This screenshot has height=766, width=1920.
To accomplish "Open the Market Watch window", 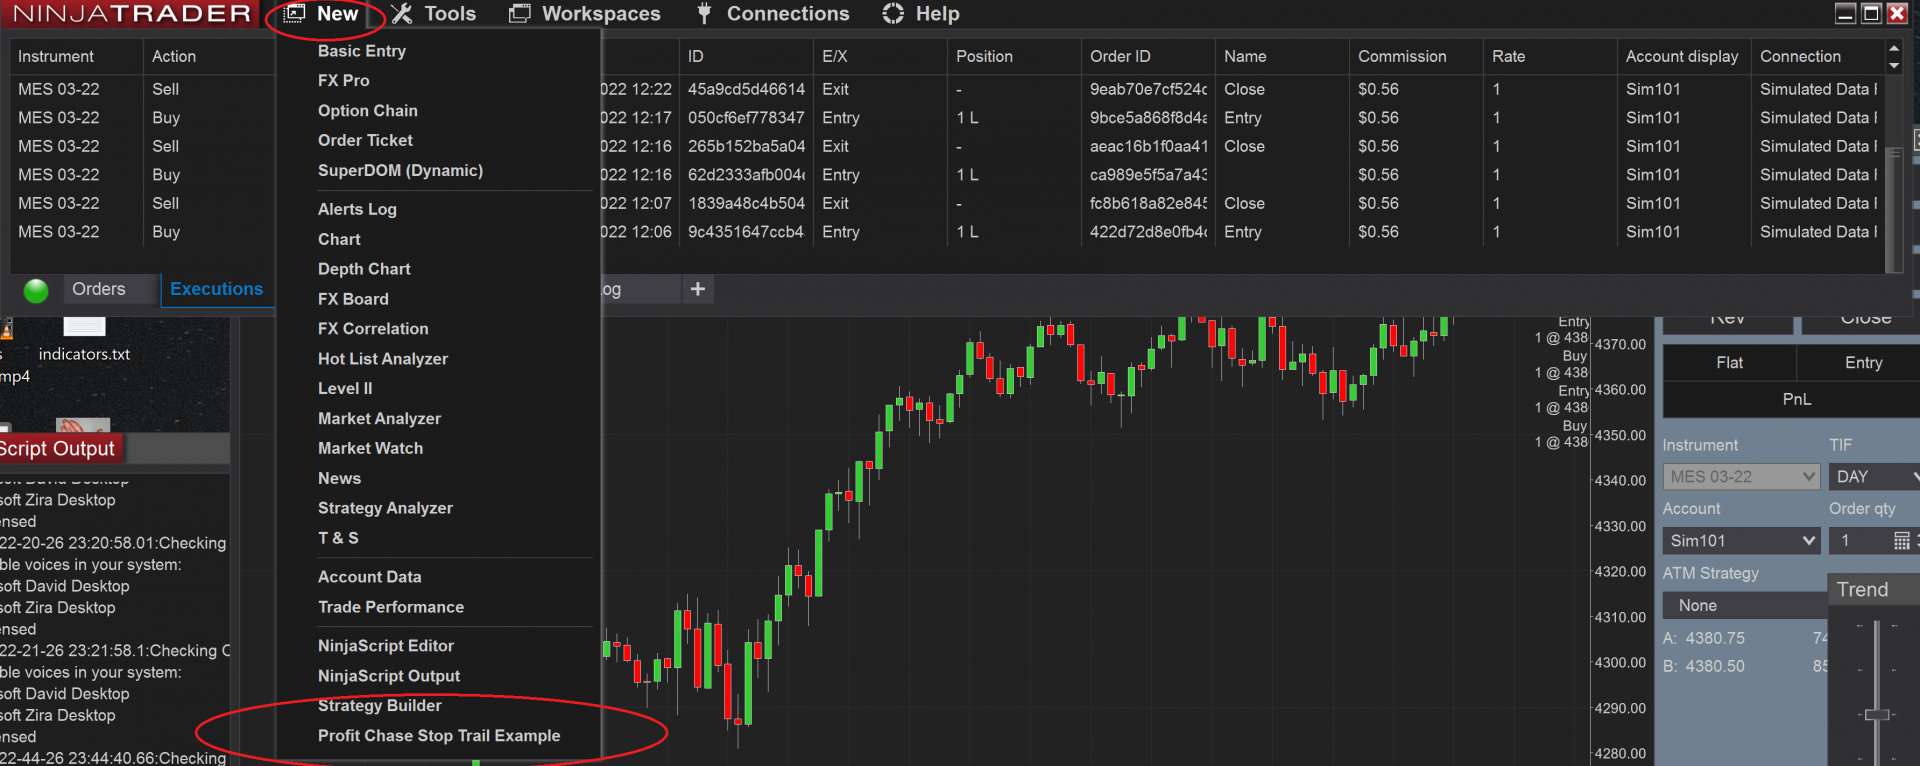I will pos(370,449).
